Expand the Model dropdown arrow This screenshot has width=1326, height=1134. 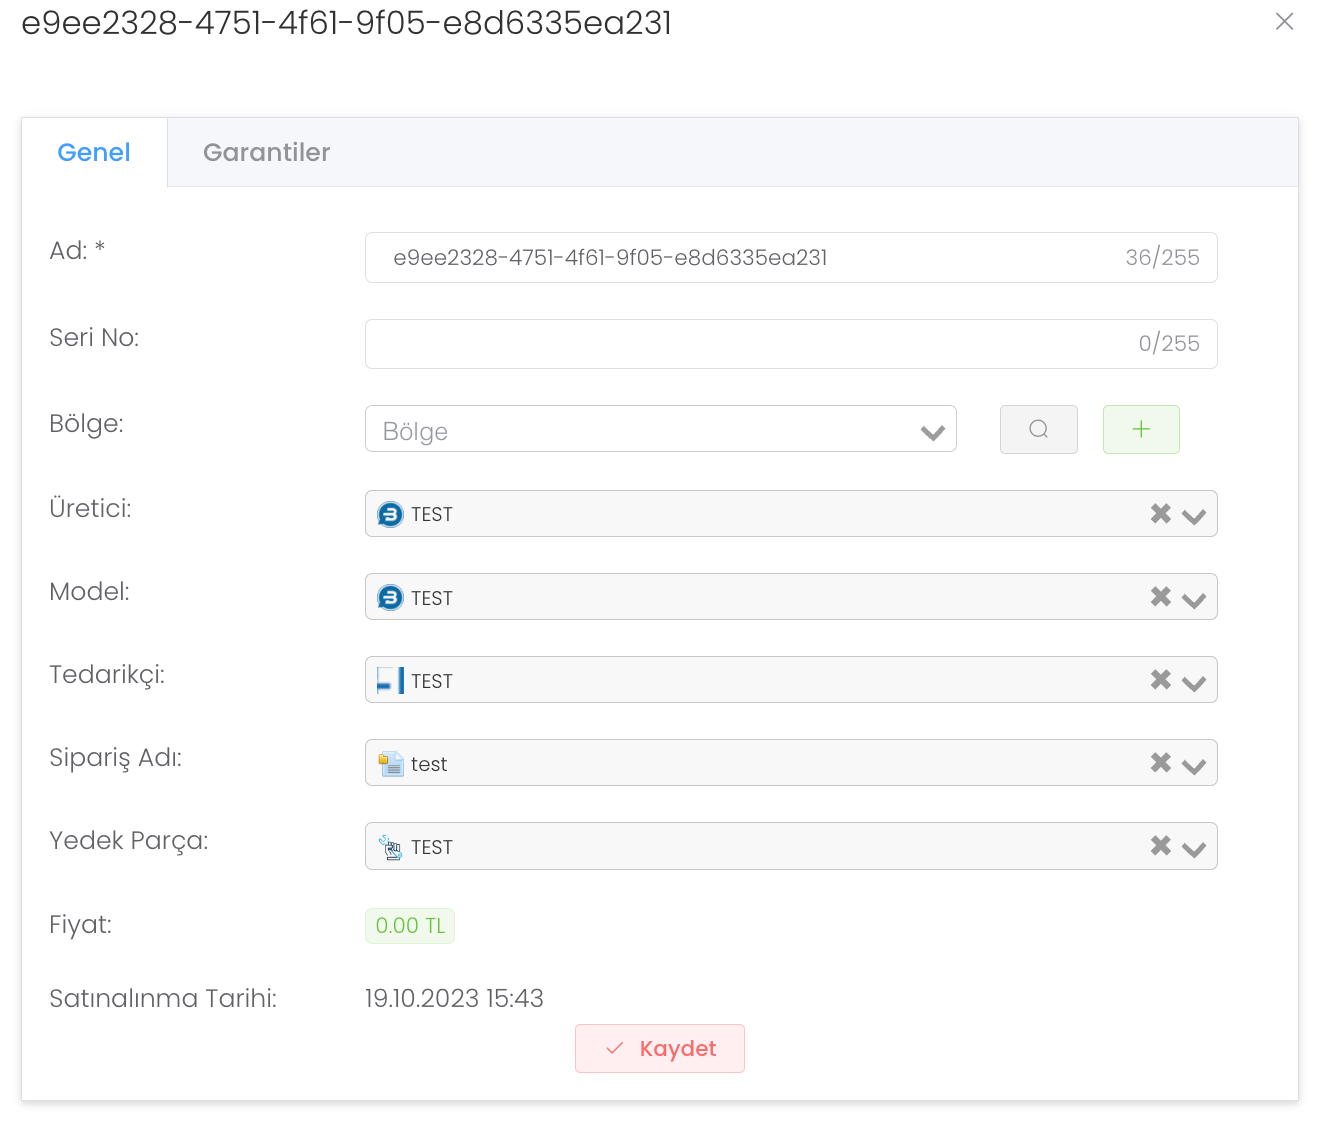point(1193,599)
